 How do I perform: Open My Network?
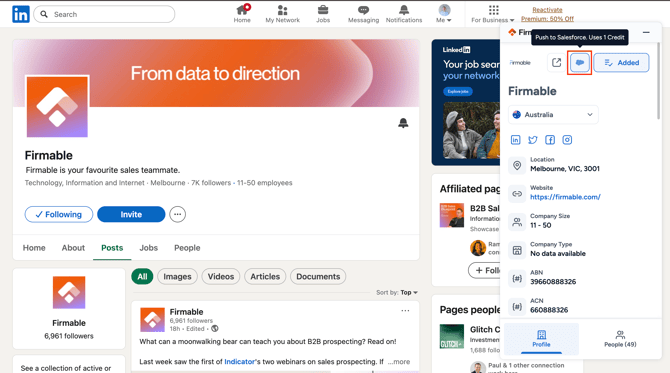pyautogui.click(x=282, y=14)
